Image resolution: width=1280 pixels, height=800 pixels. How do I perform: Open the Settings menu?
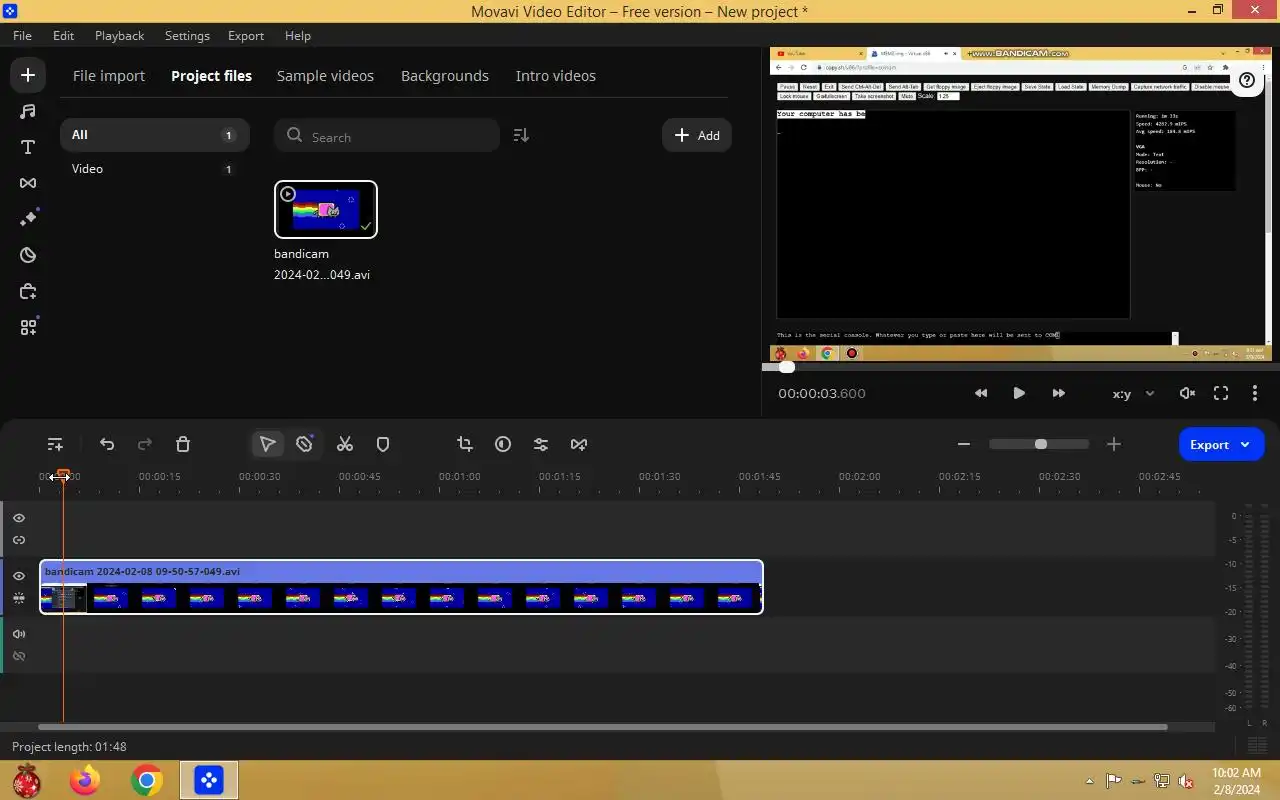(187, 35)
